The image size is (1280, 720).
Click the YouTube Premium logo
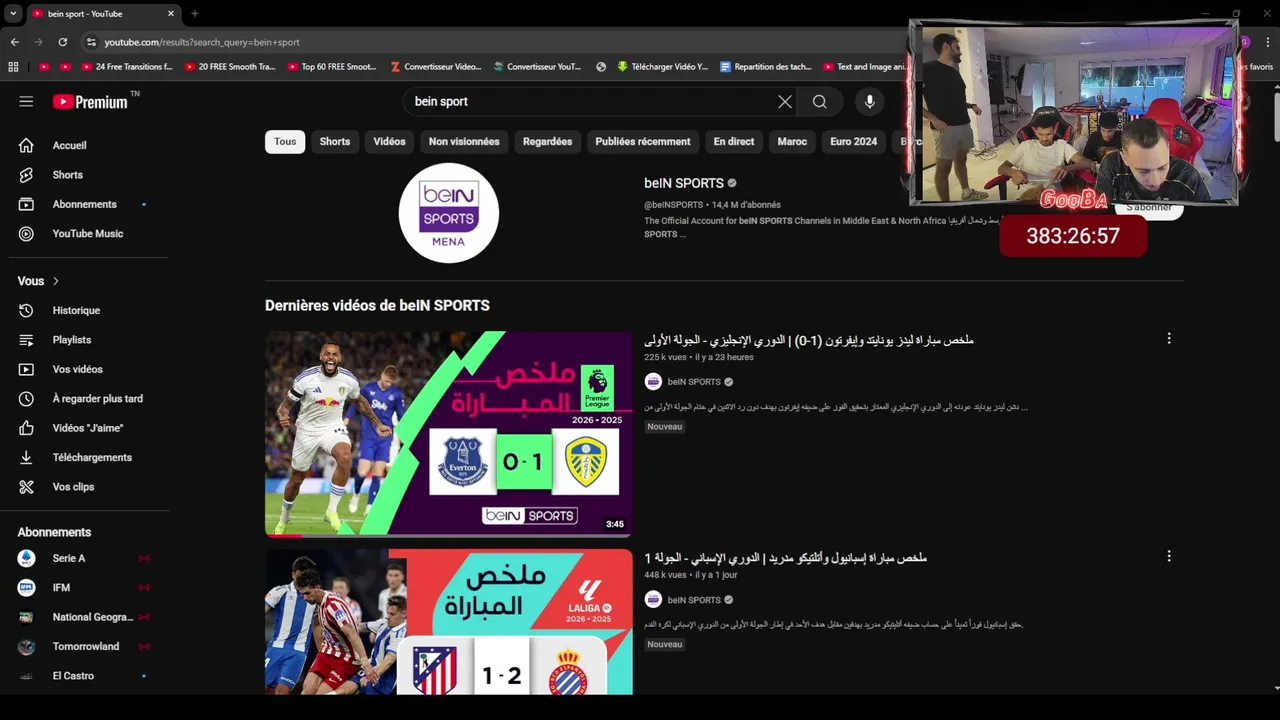click(90, 101)
